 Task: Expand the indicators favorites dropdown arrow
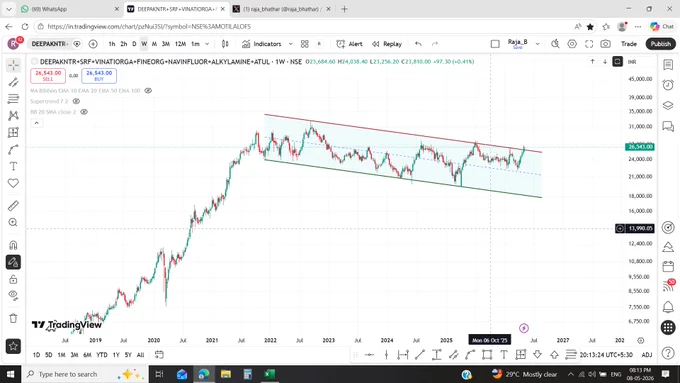291,44
